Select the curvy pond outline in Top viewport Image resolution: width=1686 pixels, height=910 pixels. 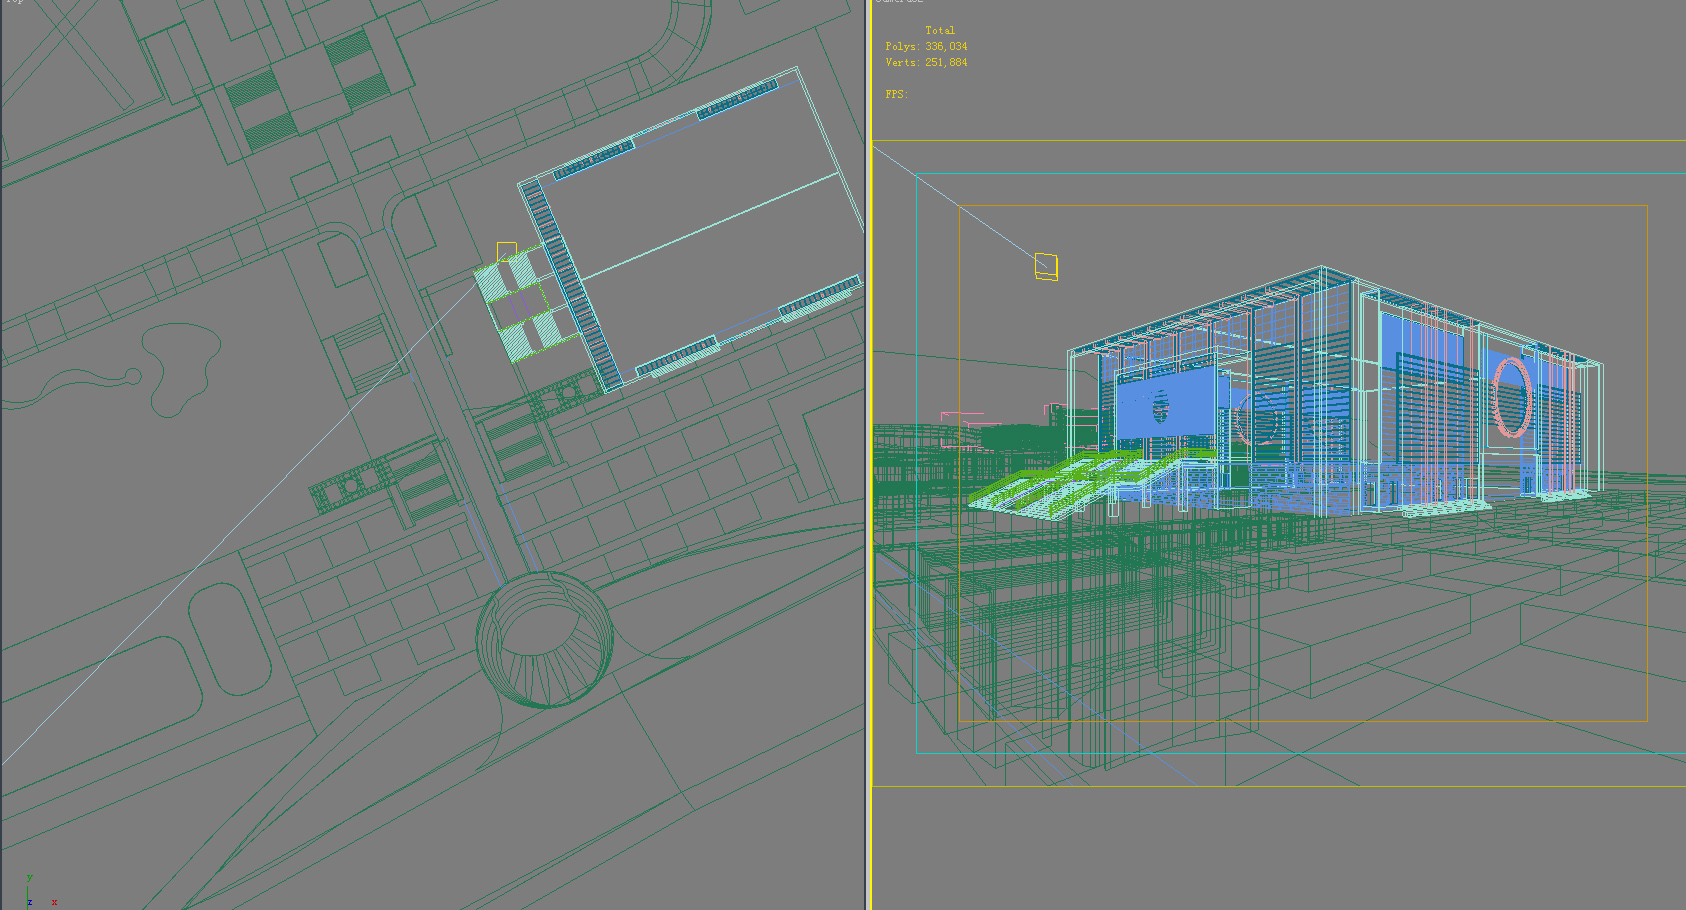click(180, 368)
